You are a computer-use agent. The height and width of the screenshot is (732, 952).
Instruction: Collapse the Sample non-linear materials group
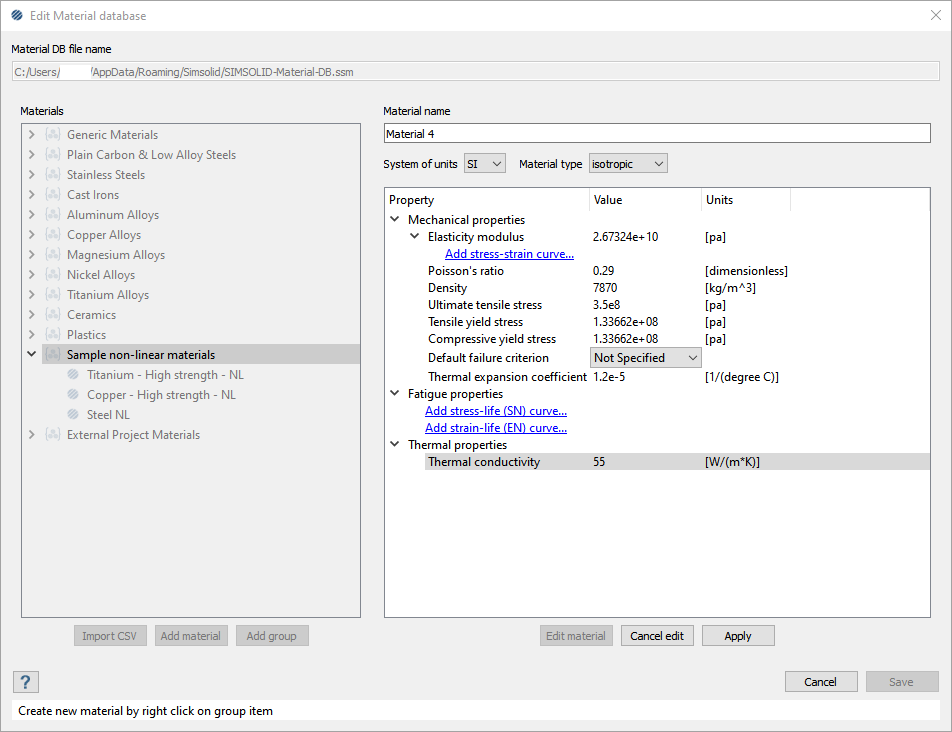point(32,355)
